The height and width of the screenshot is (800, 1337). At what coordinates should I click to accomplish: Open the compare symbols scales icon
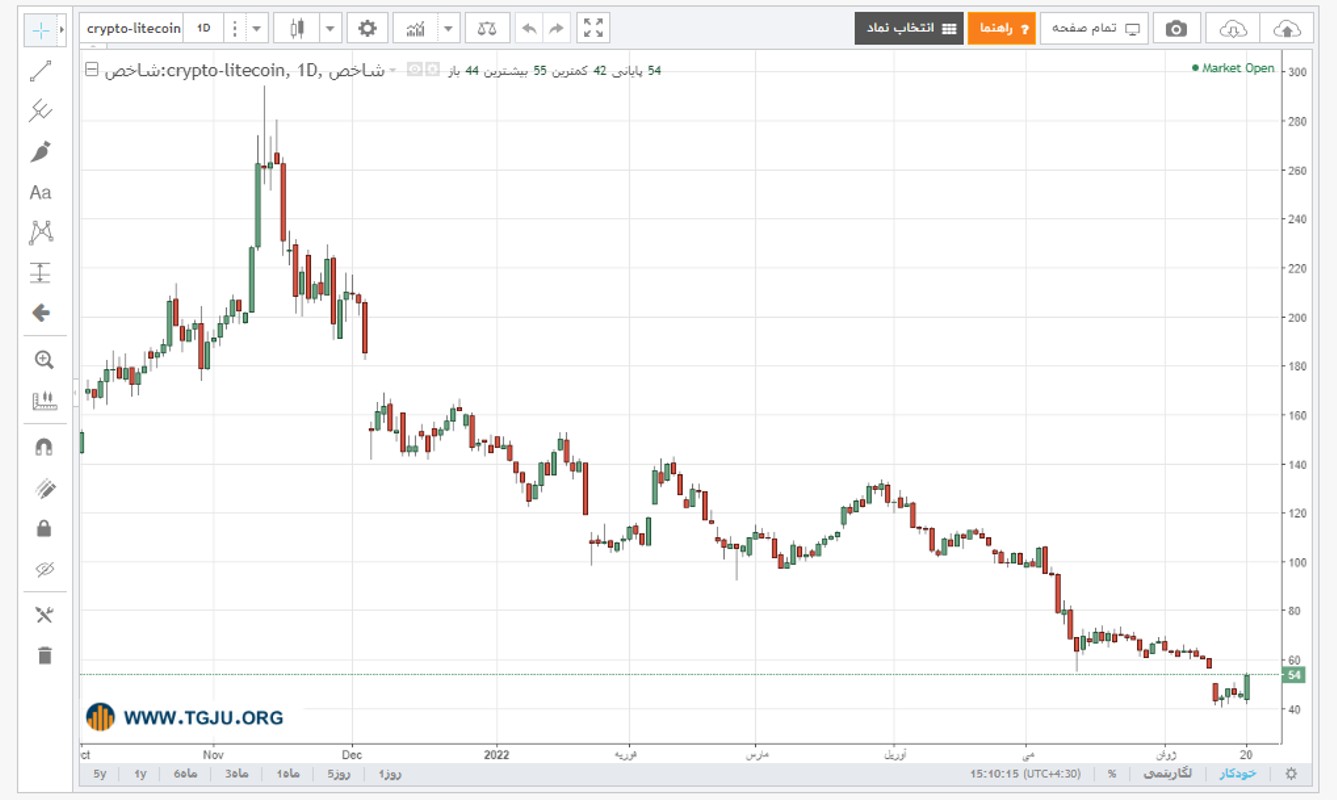(487, 28)
